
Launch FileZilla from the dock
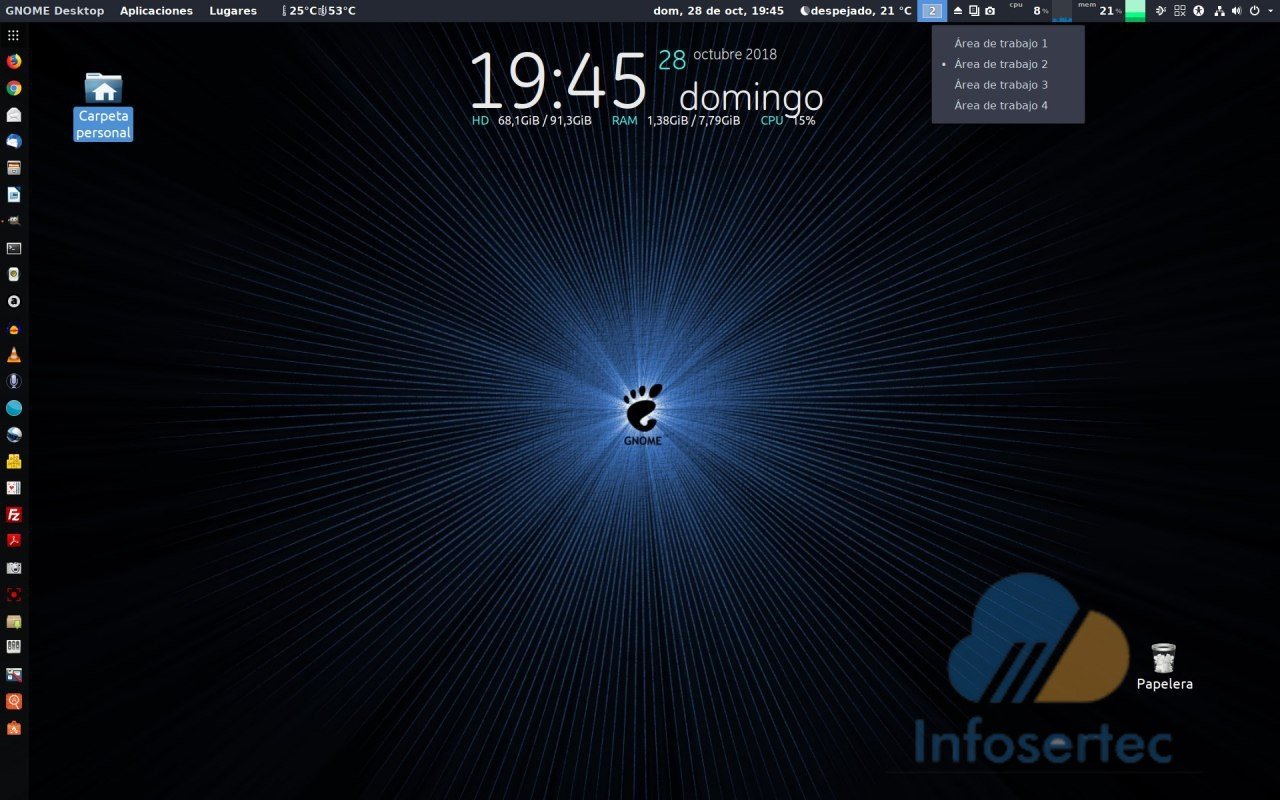click(x=14, y=515)
